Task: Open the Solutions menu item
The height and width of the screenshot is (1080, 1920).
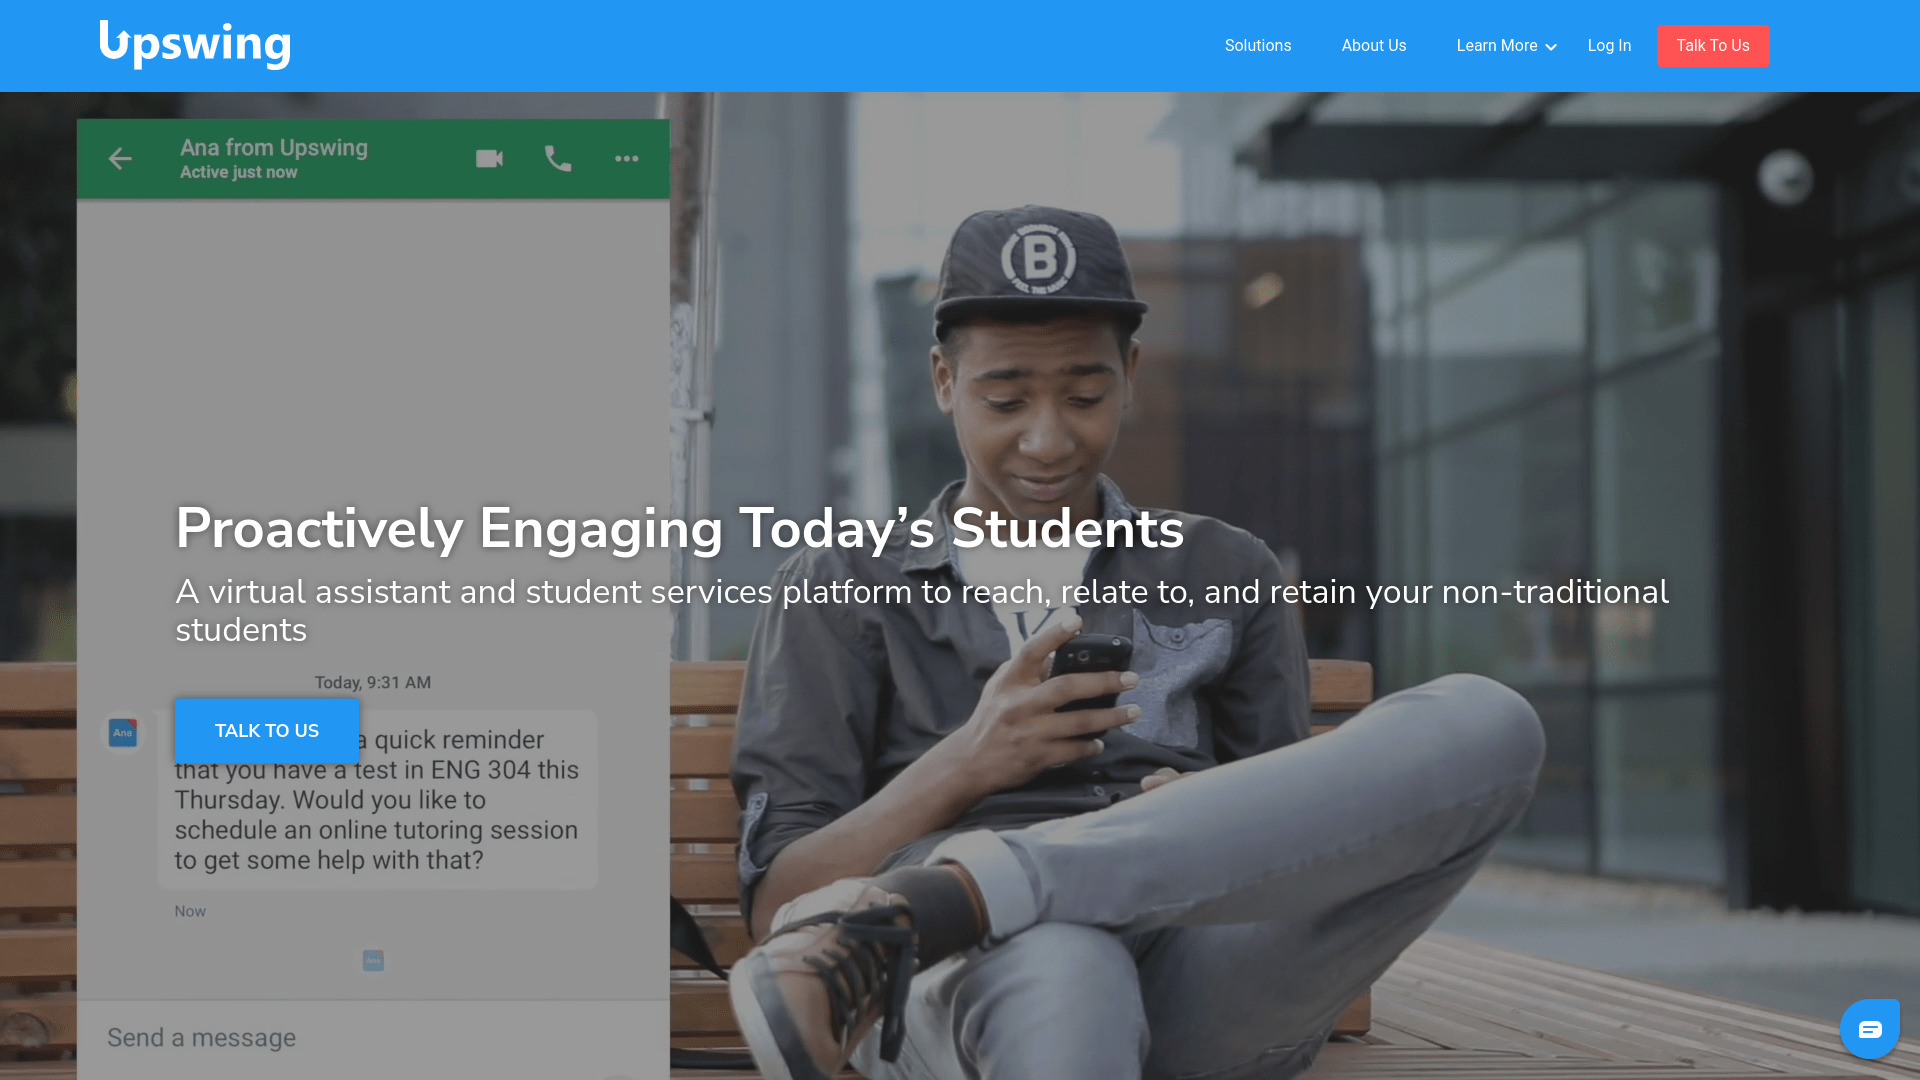Action: [x=1258, y=46]
